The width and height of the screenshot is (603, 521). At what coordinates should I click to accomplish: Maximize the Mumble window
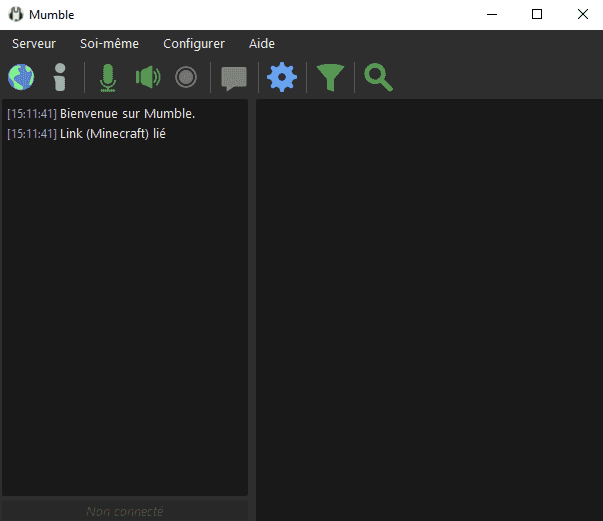pyautogui.click(x=537, y=14)
